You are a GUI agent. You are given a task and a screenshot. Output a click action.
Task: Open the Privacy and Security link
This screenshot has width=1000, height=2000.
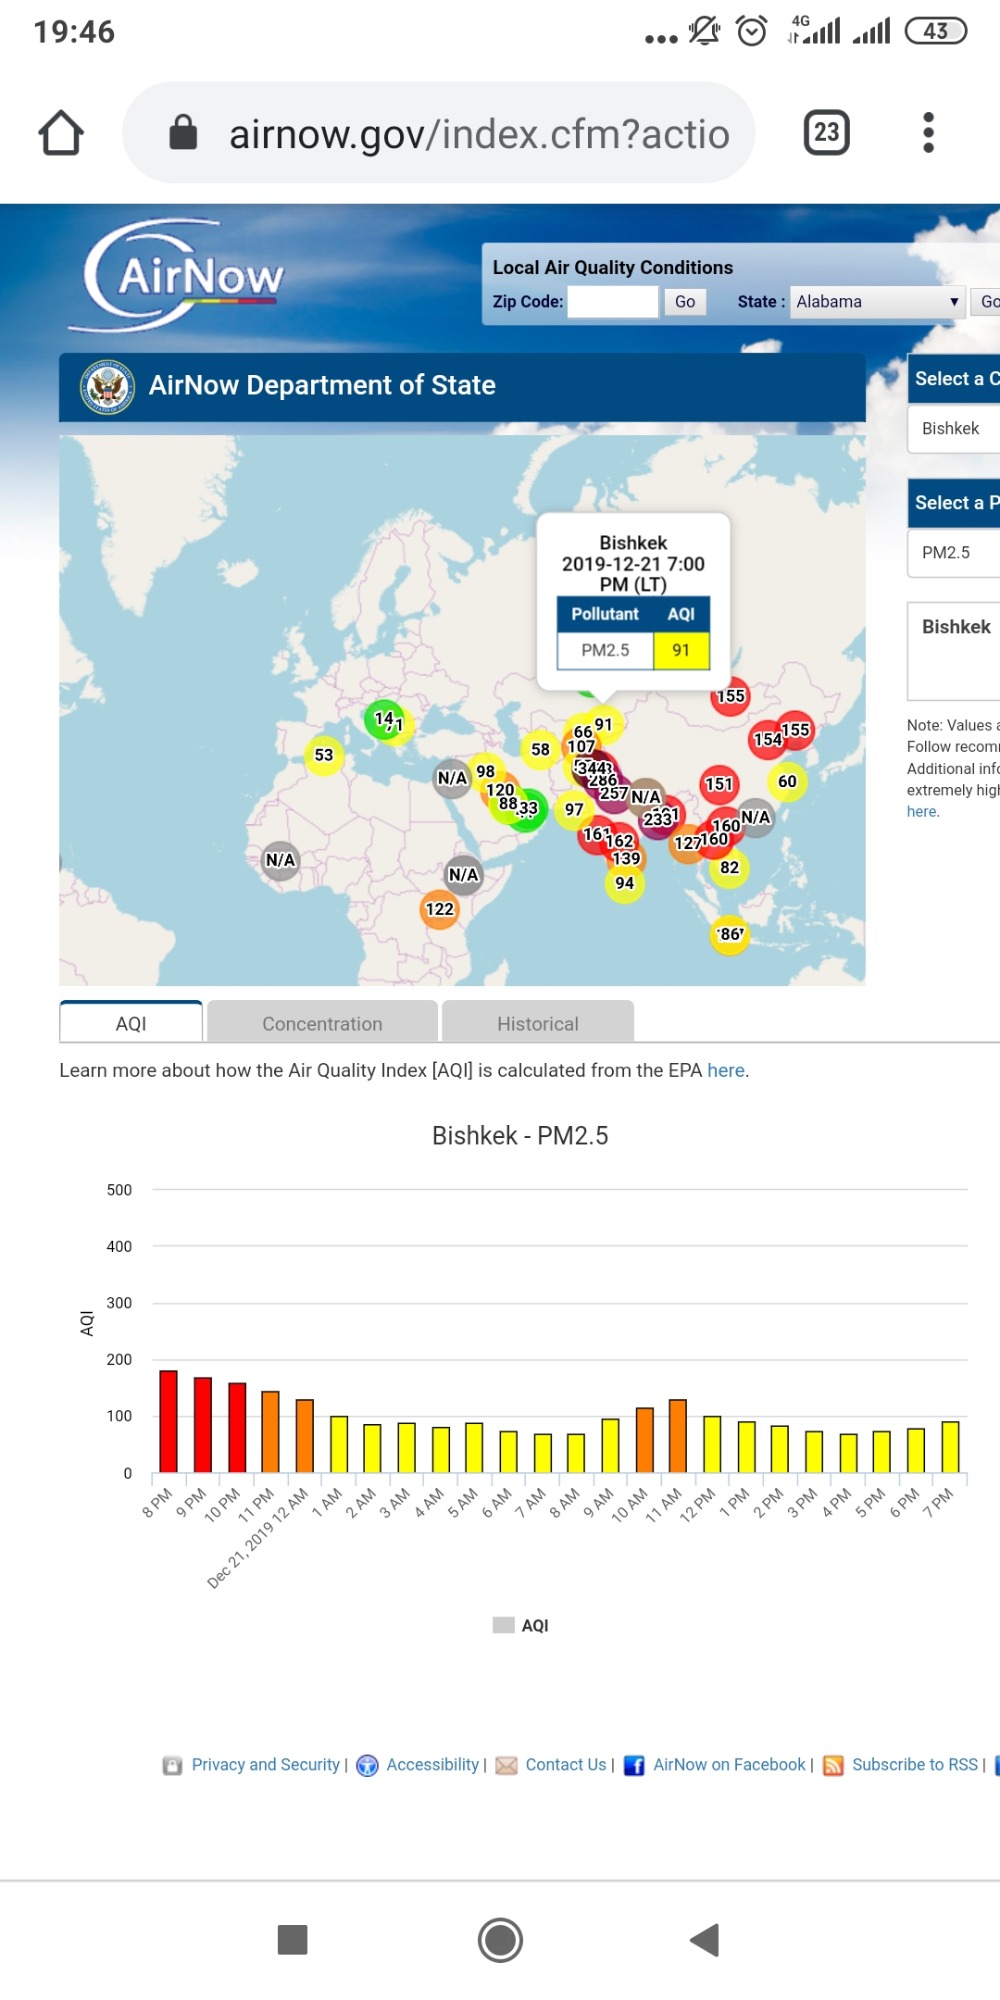pyautogui.click(x=265, y=1765)
